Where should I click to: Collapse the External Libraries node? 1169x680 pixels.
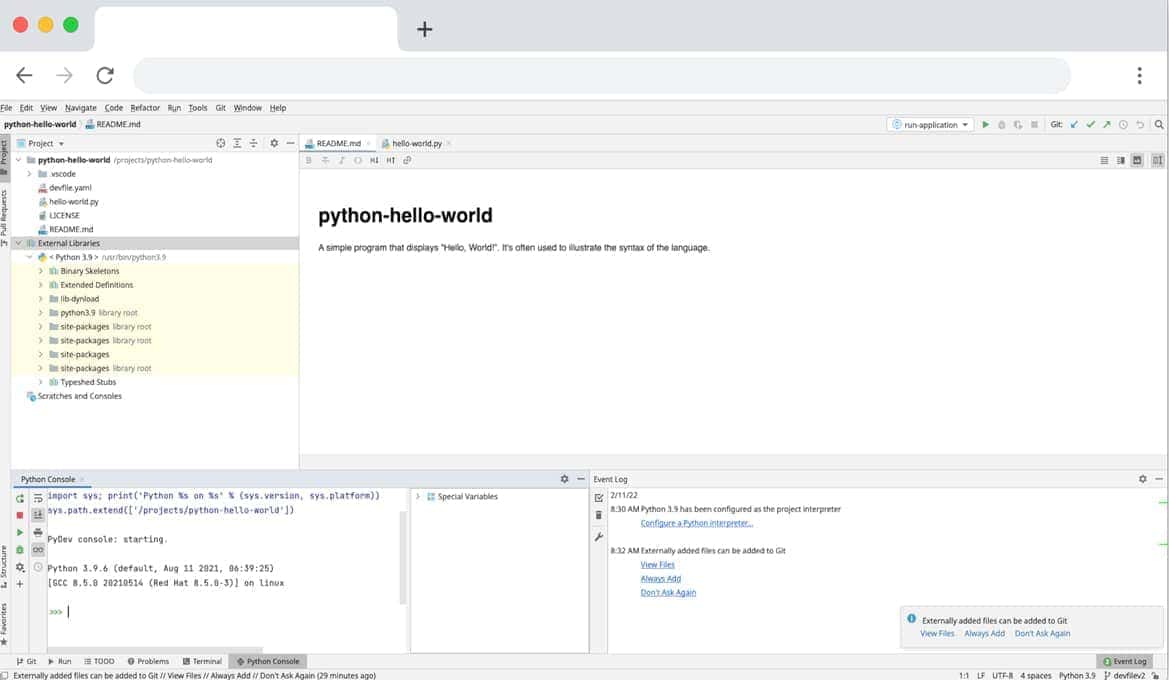(19, 243)
